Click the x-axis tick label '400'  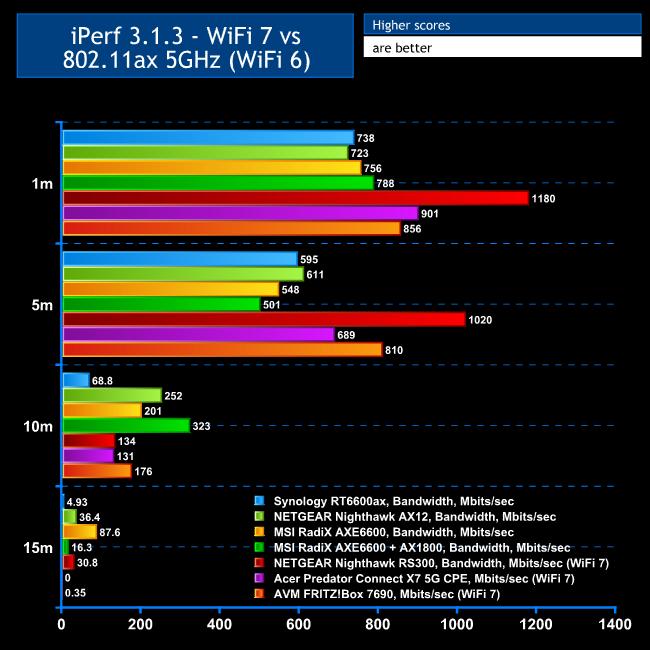coord(219,624)
